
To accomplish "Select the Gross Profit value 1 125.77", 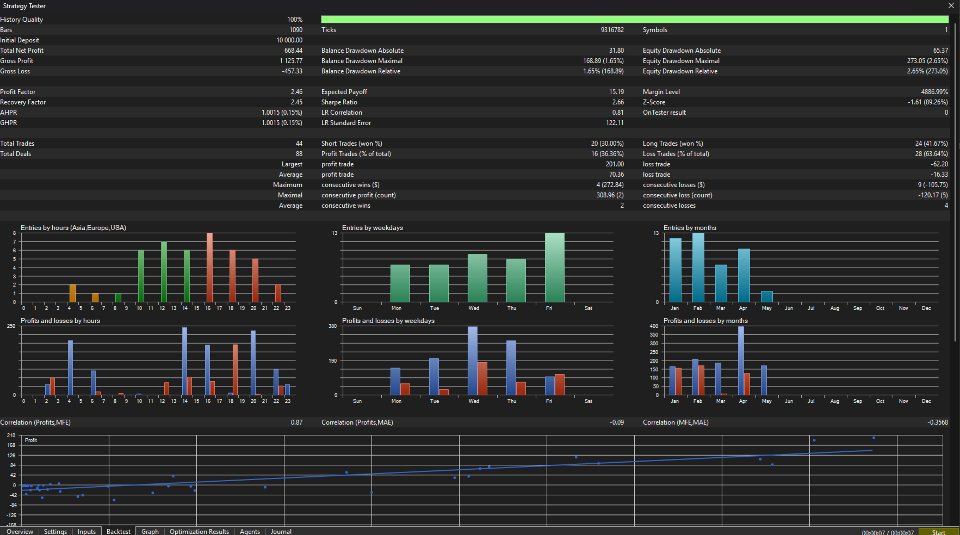I will pyautogui.click(x=291, y=61).
